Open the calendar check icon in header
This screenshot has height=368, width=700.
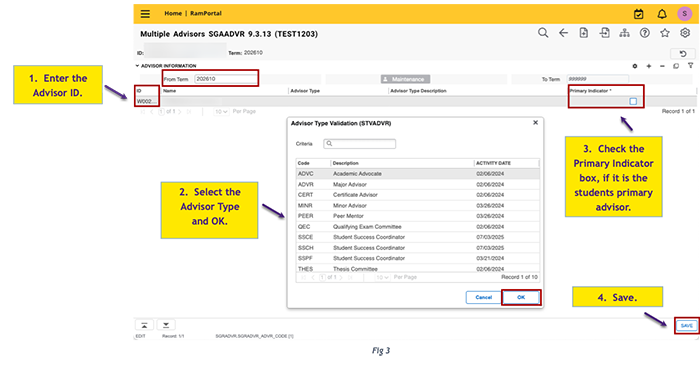coord(638,14)
